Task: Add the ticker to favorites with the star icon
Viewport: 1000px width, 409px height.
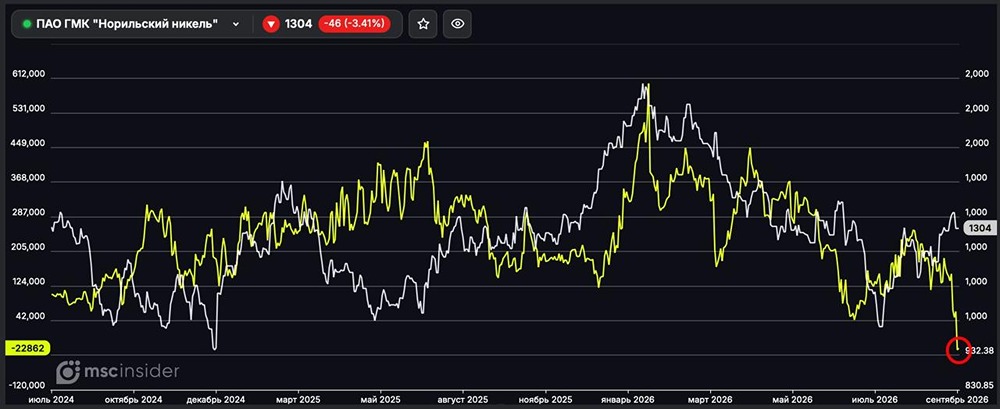Action: click(x=423, y=24)
